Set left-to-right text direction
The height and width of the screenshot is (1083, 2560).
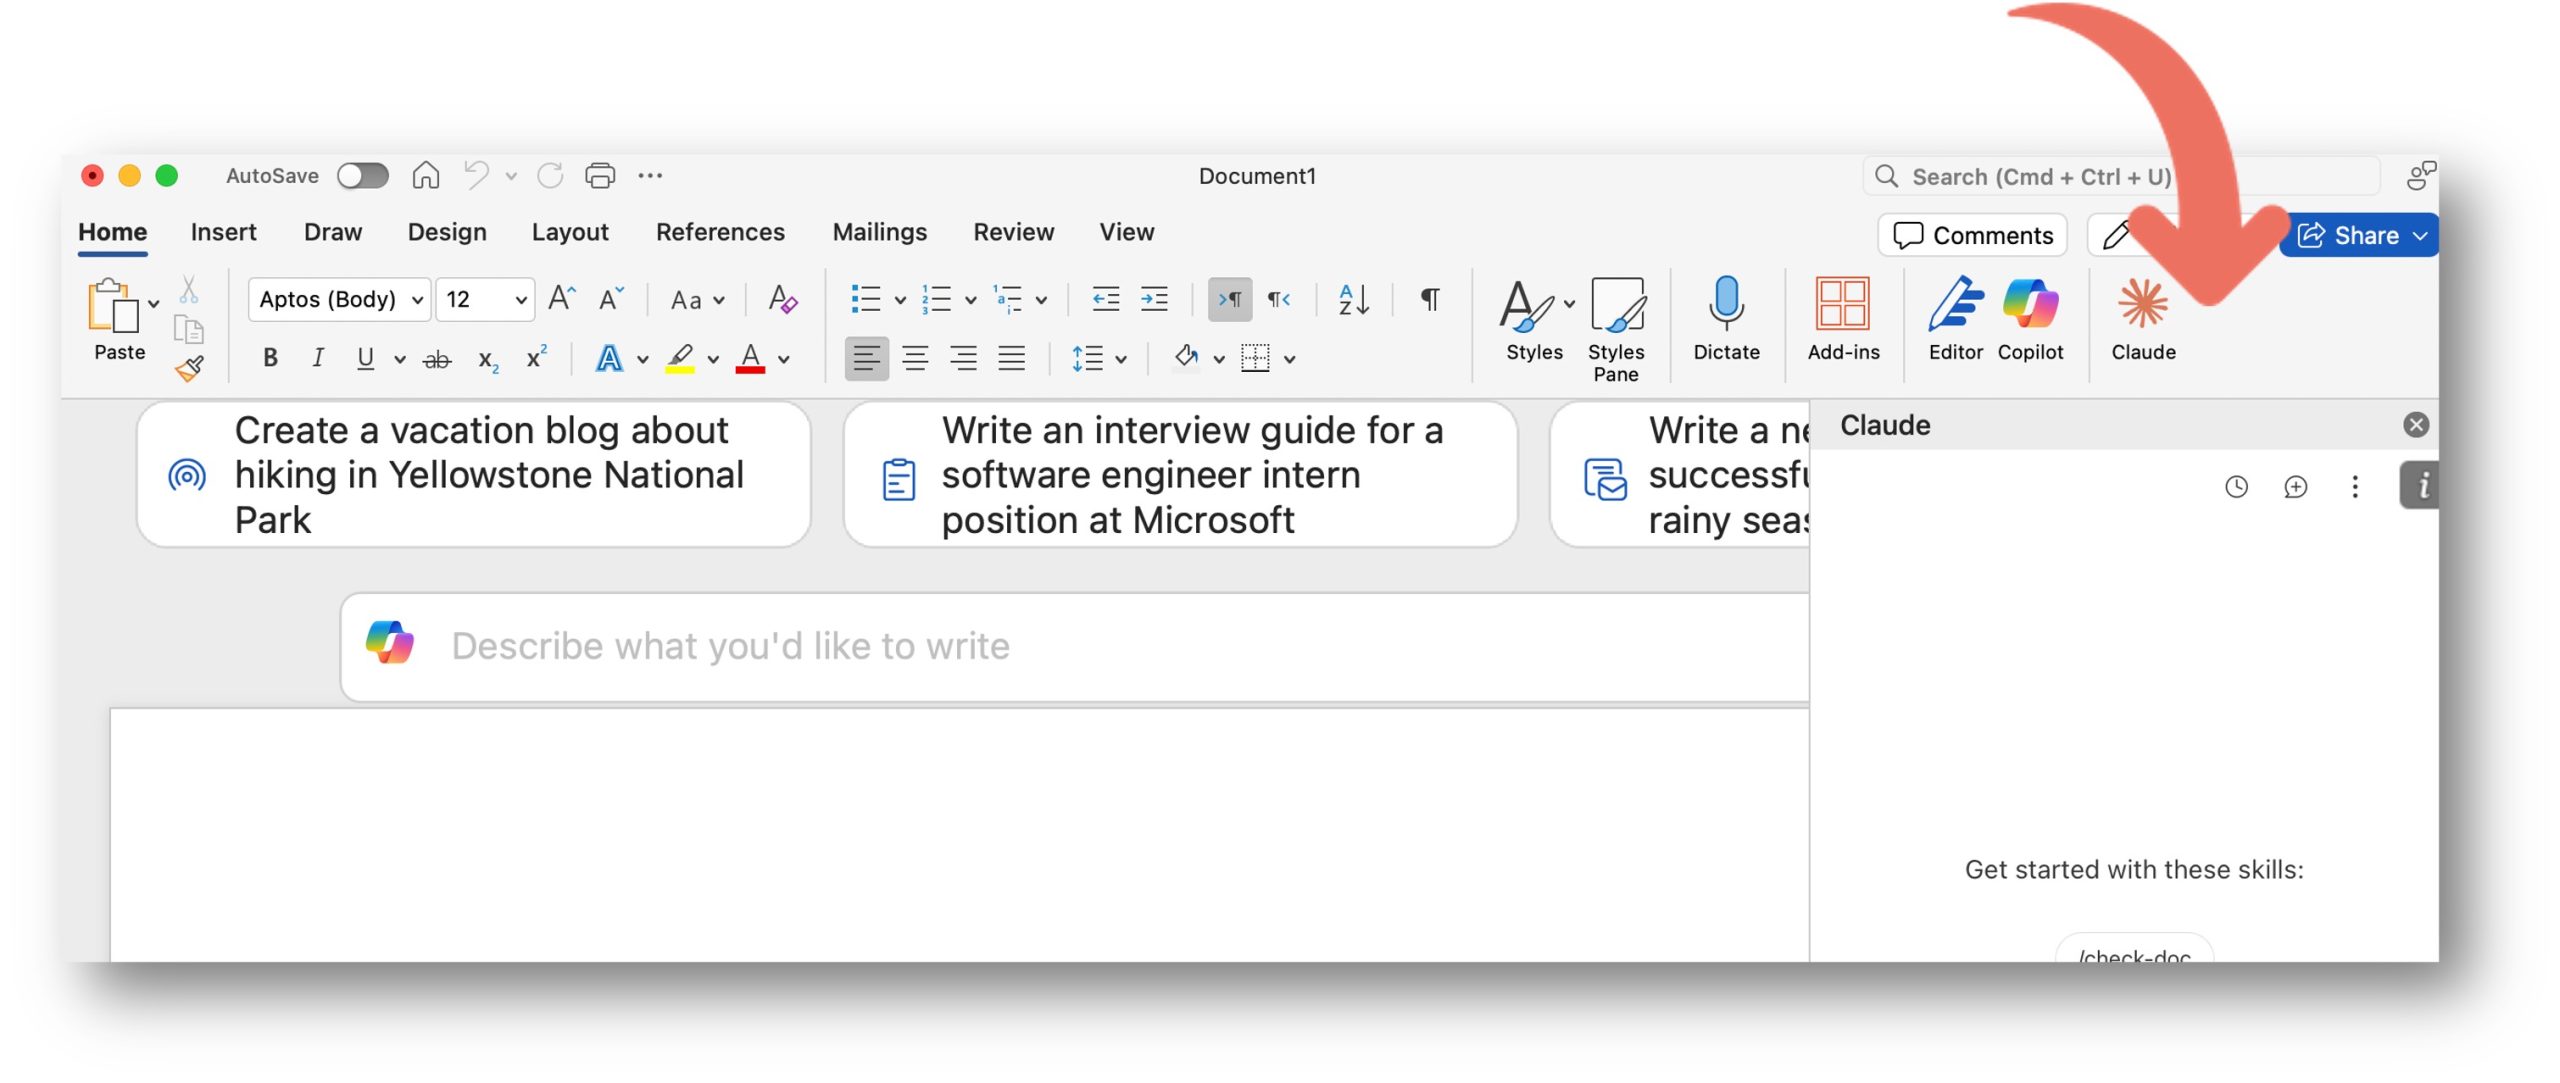click(x=1229, y=299)
